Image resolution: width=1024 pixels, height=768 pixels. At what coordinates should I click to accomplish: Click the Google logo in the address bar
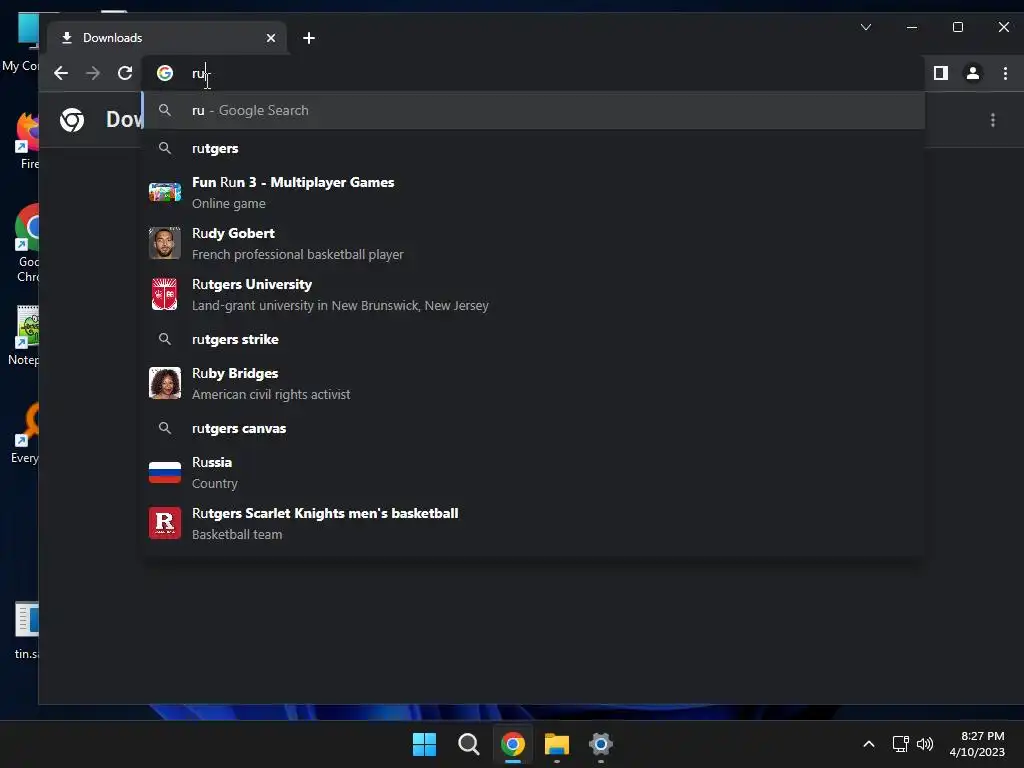[165, 73]
